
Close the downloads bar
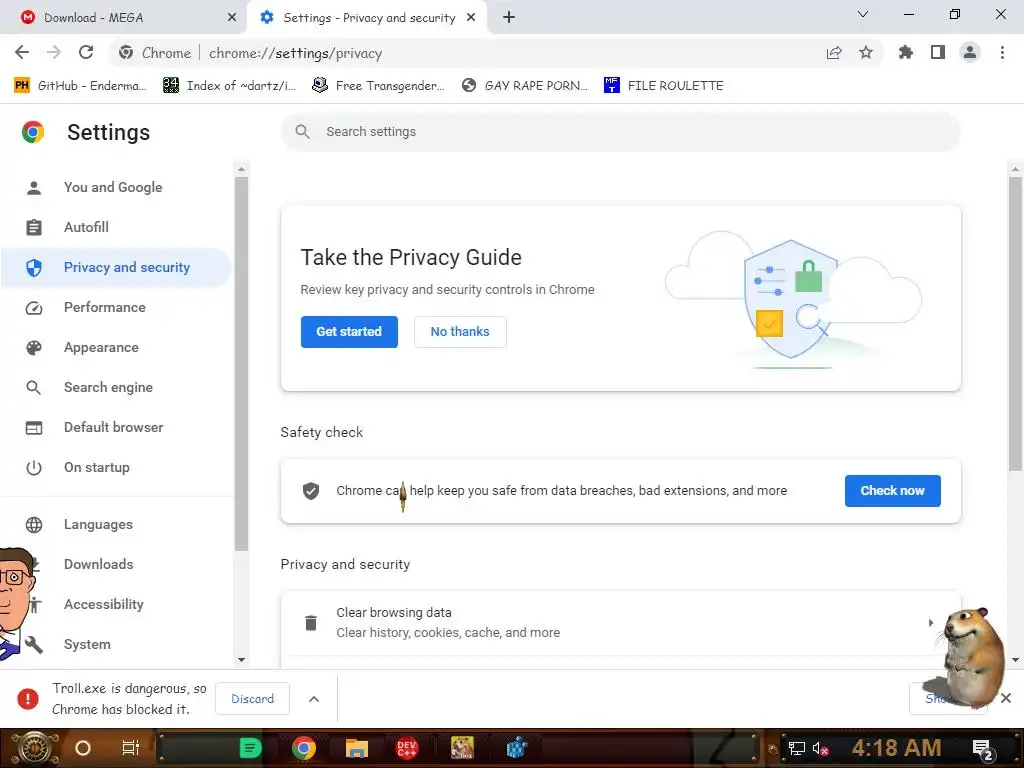1006,698
